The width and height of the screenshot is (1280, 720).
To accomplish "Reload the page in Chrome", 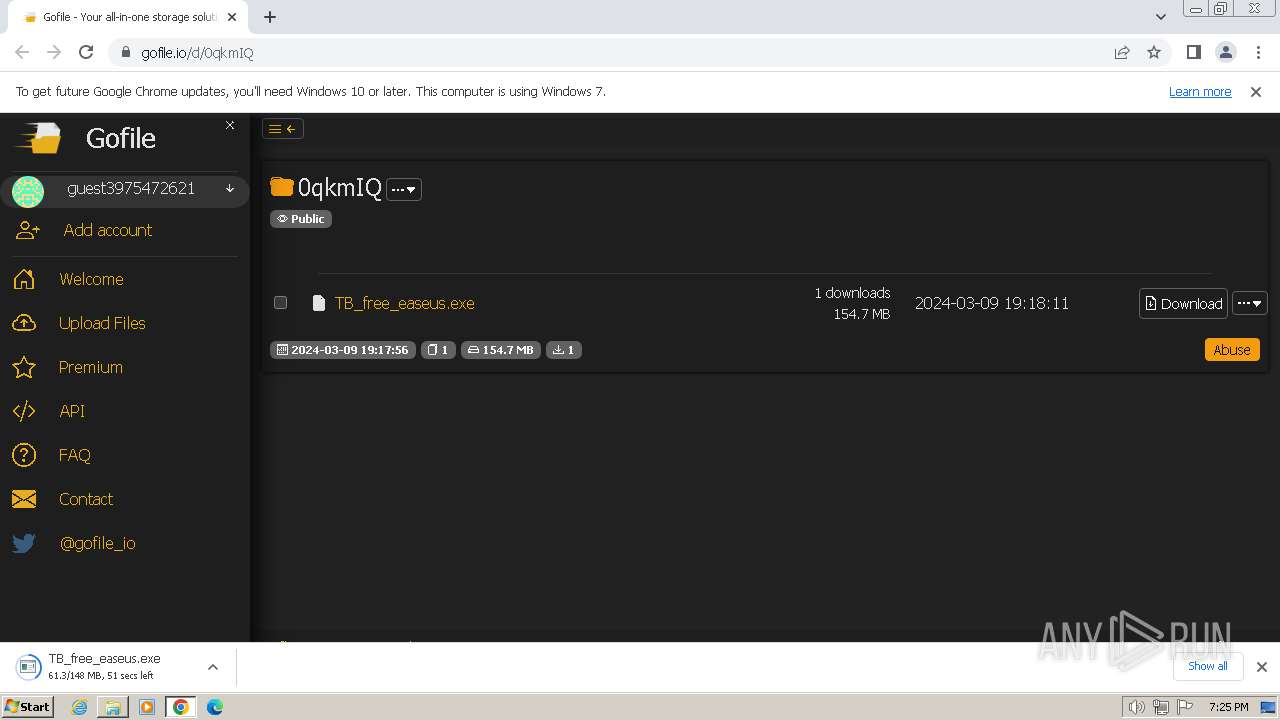I will pos(86,52).
